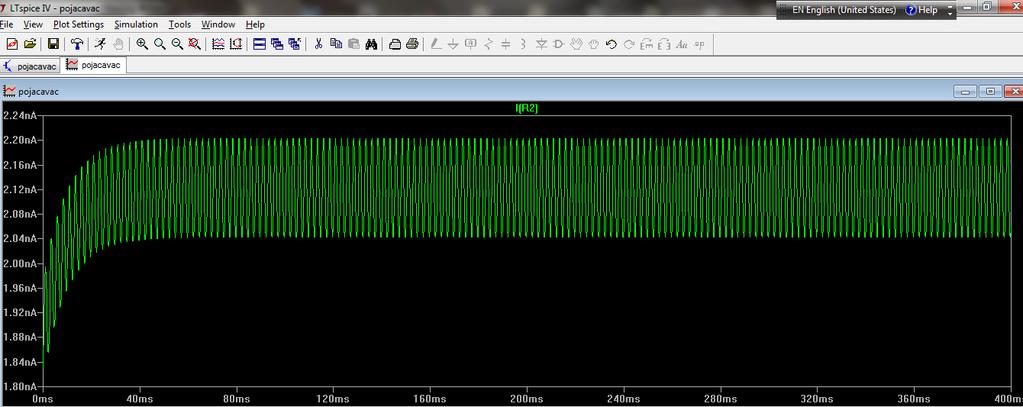The image size is (1023, 407).
Task: Click the Cascade windows toolbar icon
Action: point(277,44)
